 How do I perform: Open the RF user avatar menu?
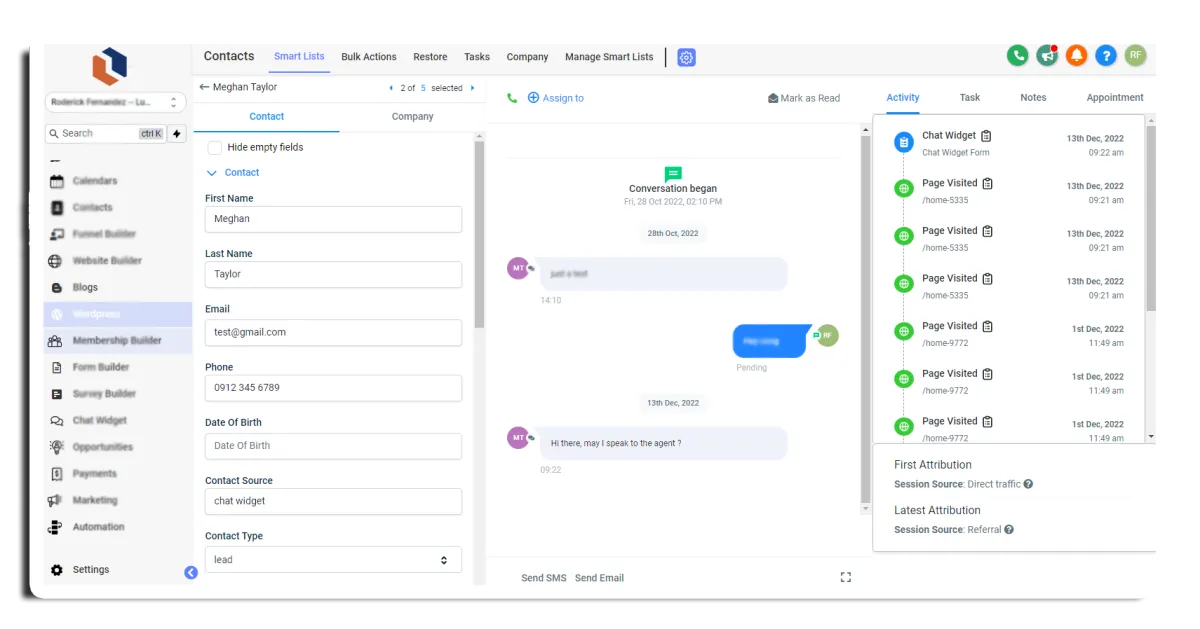point(1135,56)
